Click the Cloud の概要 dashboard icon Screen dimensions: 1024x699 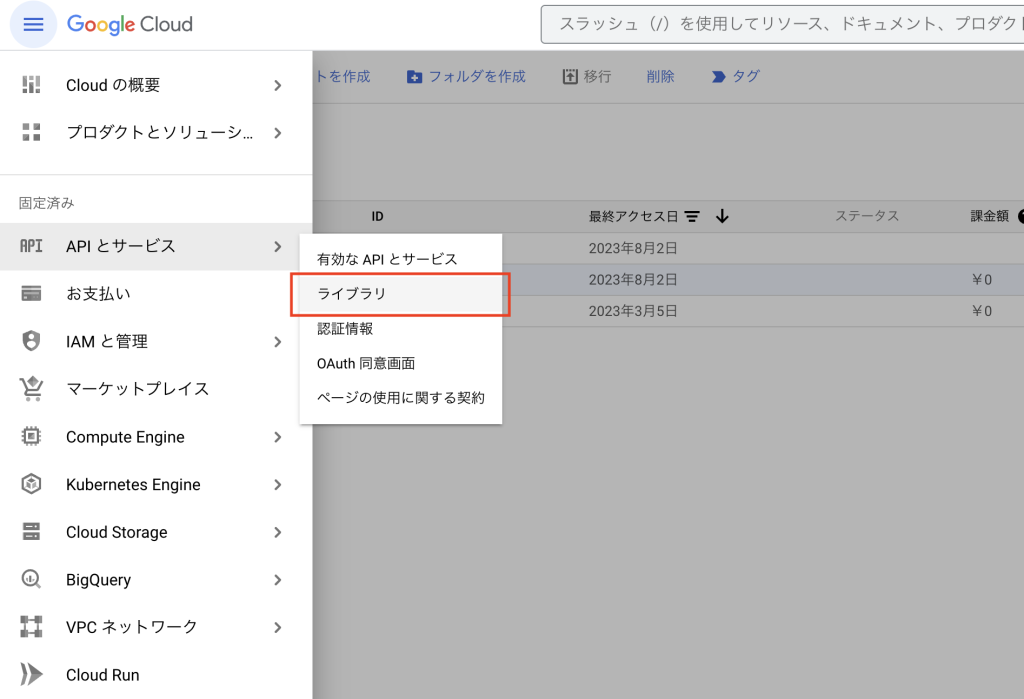[x=31, y=85]
